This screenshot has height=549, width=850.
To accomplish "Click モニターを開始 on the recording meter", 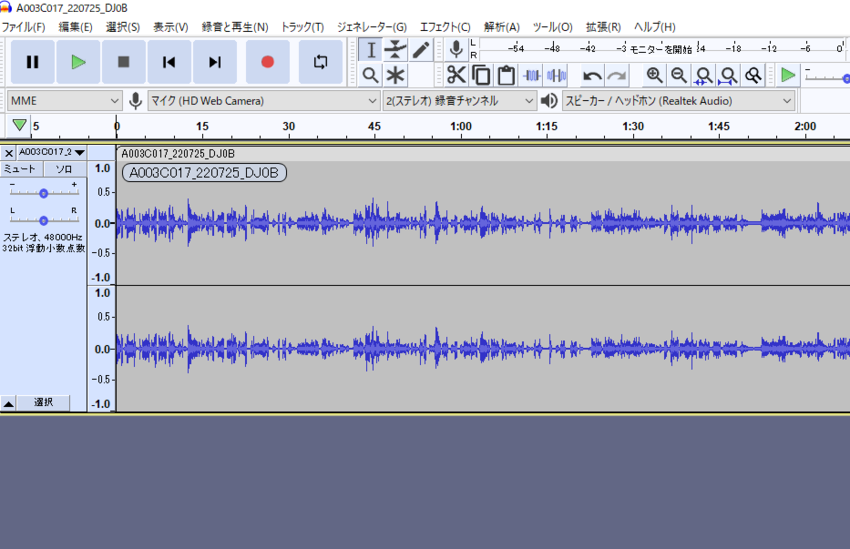I will click(661, 49).
